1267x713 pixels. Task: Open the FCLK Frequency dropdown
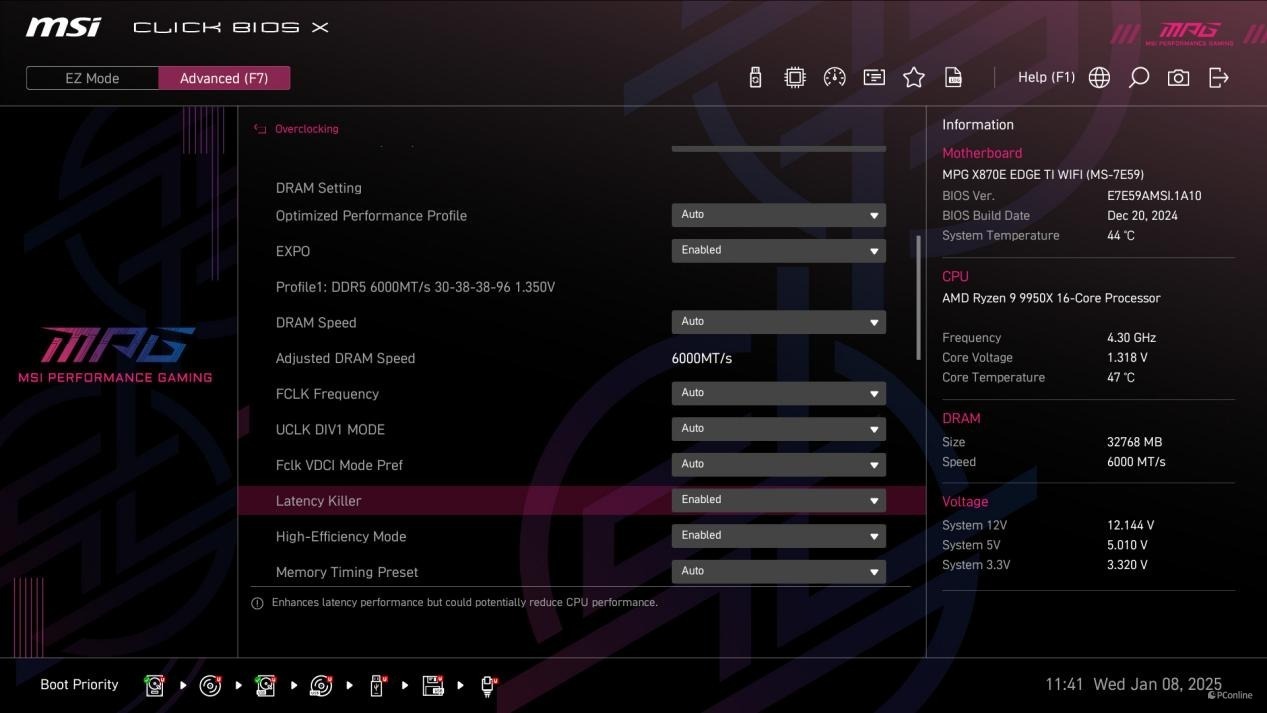778,393
